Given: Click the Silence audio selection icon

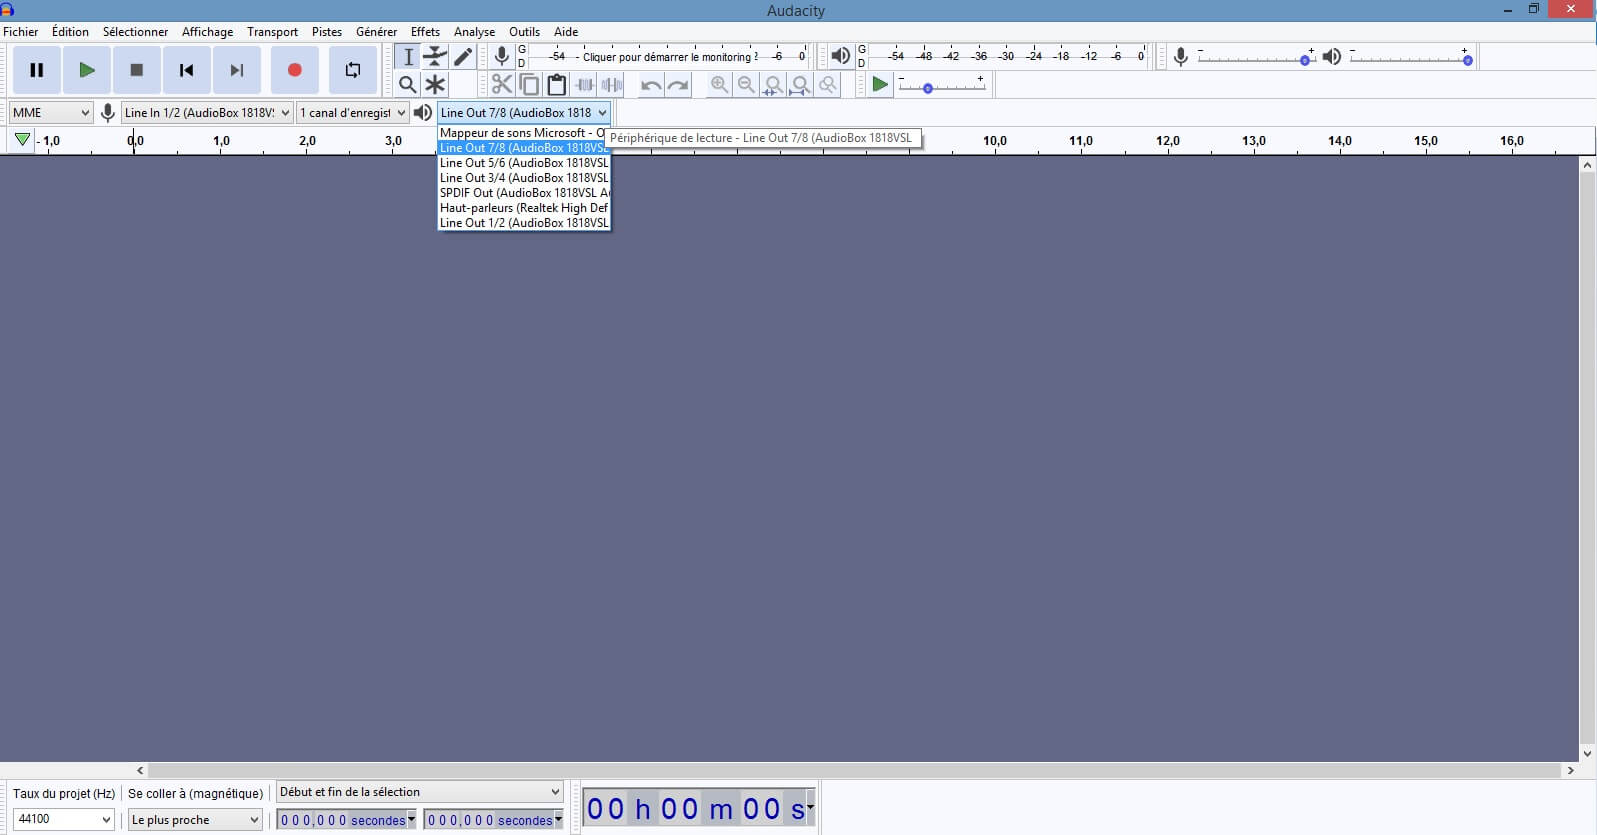Looking at the screenshot, I should pos(612,85).
